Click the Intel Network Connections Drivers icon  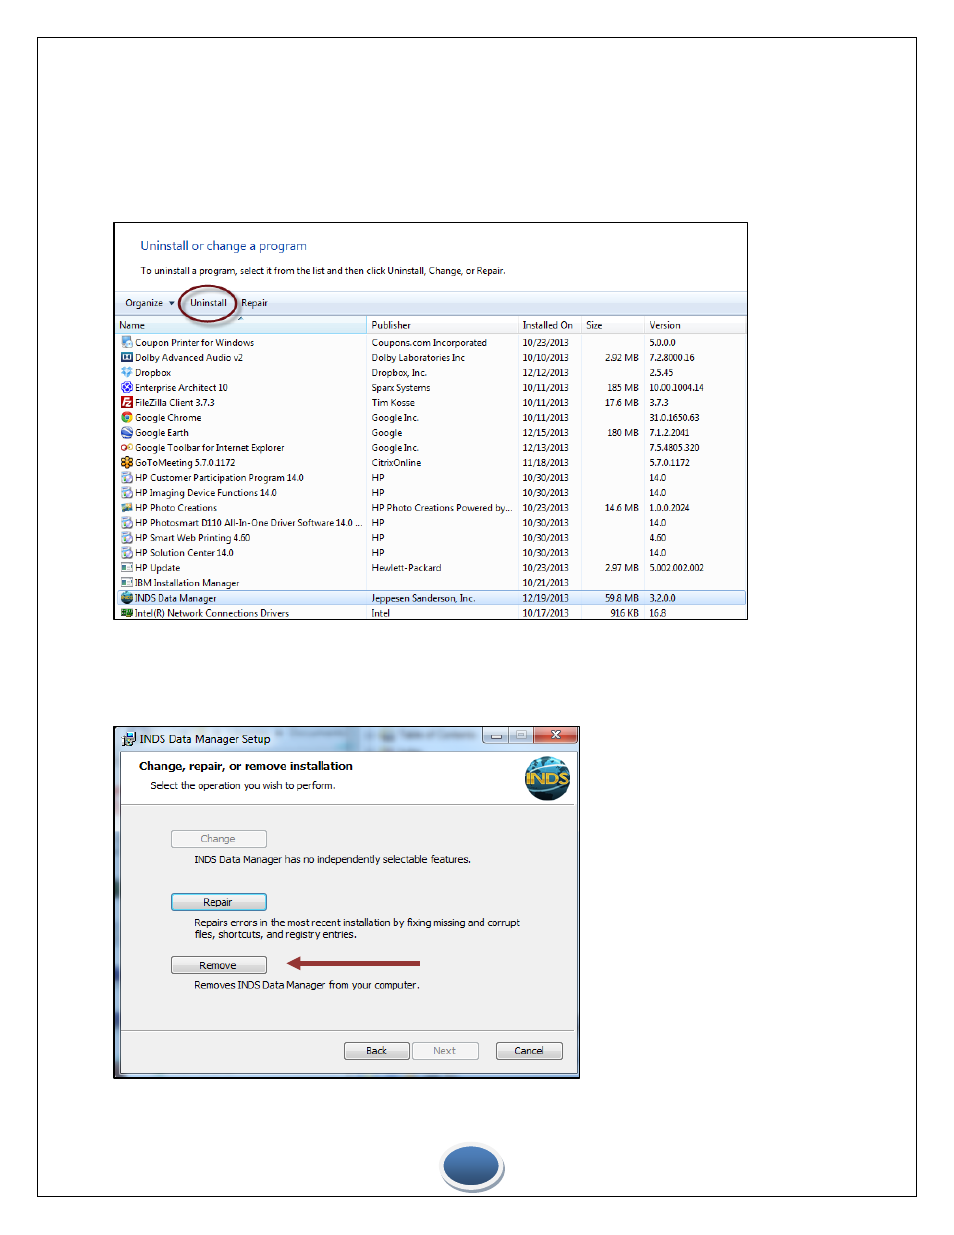click(127, 613)
